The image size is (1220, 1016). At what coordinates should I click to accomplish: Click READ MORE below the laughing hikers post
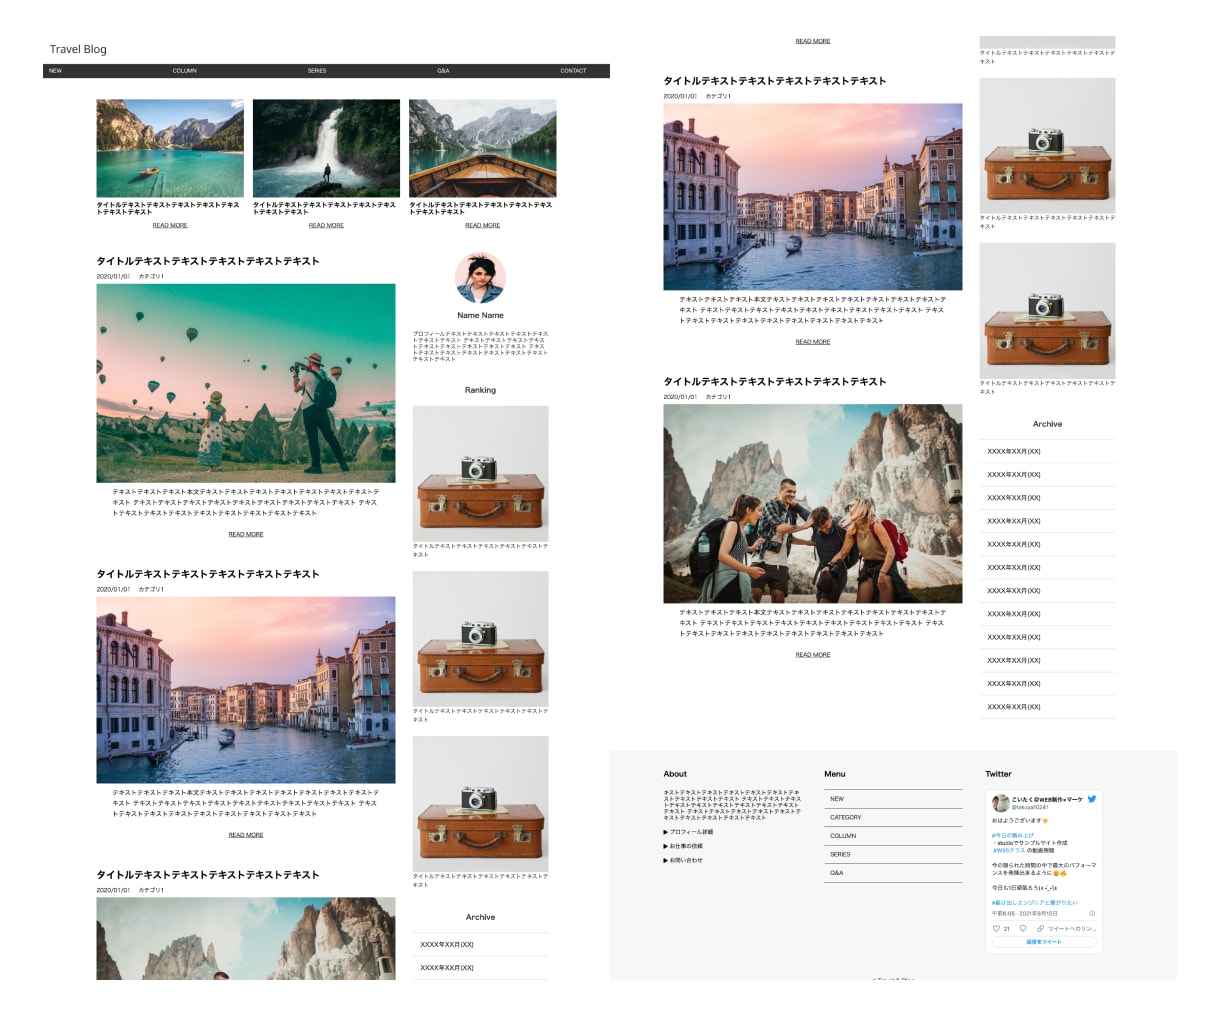(x=813, y=655)
